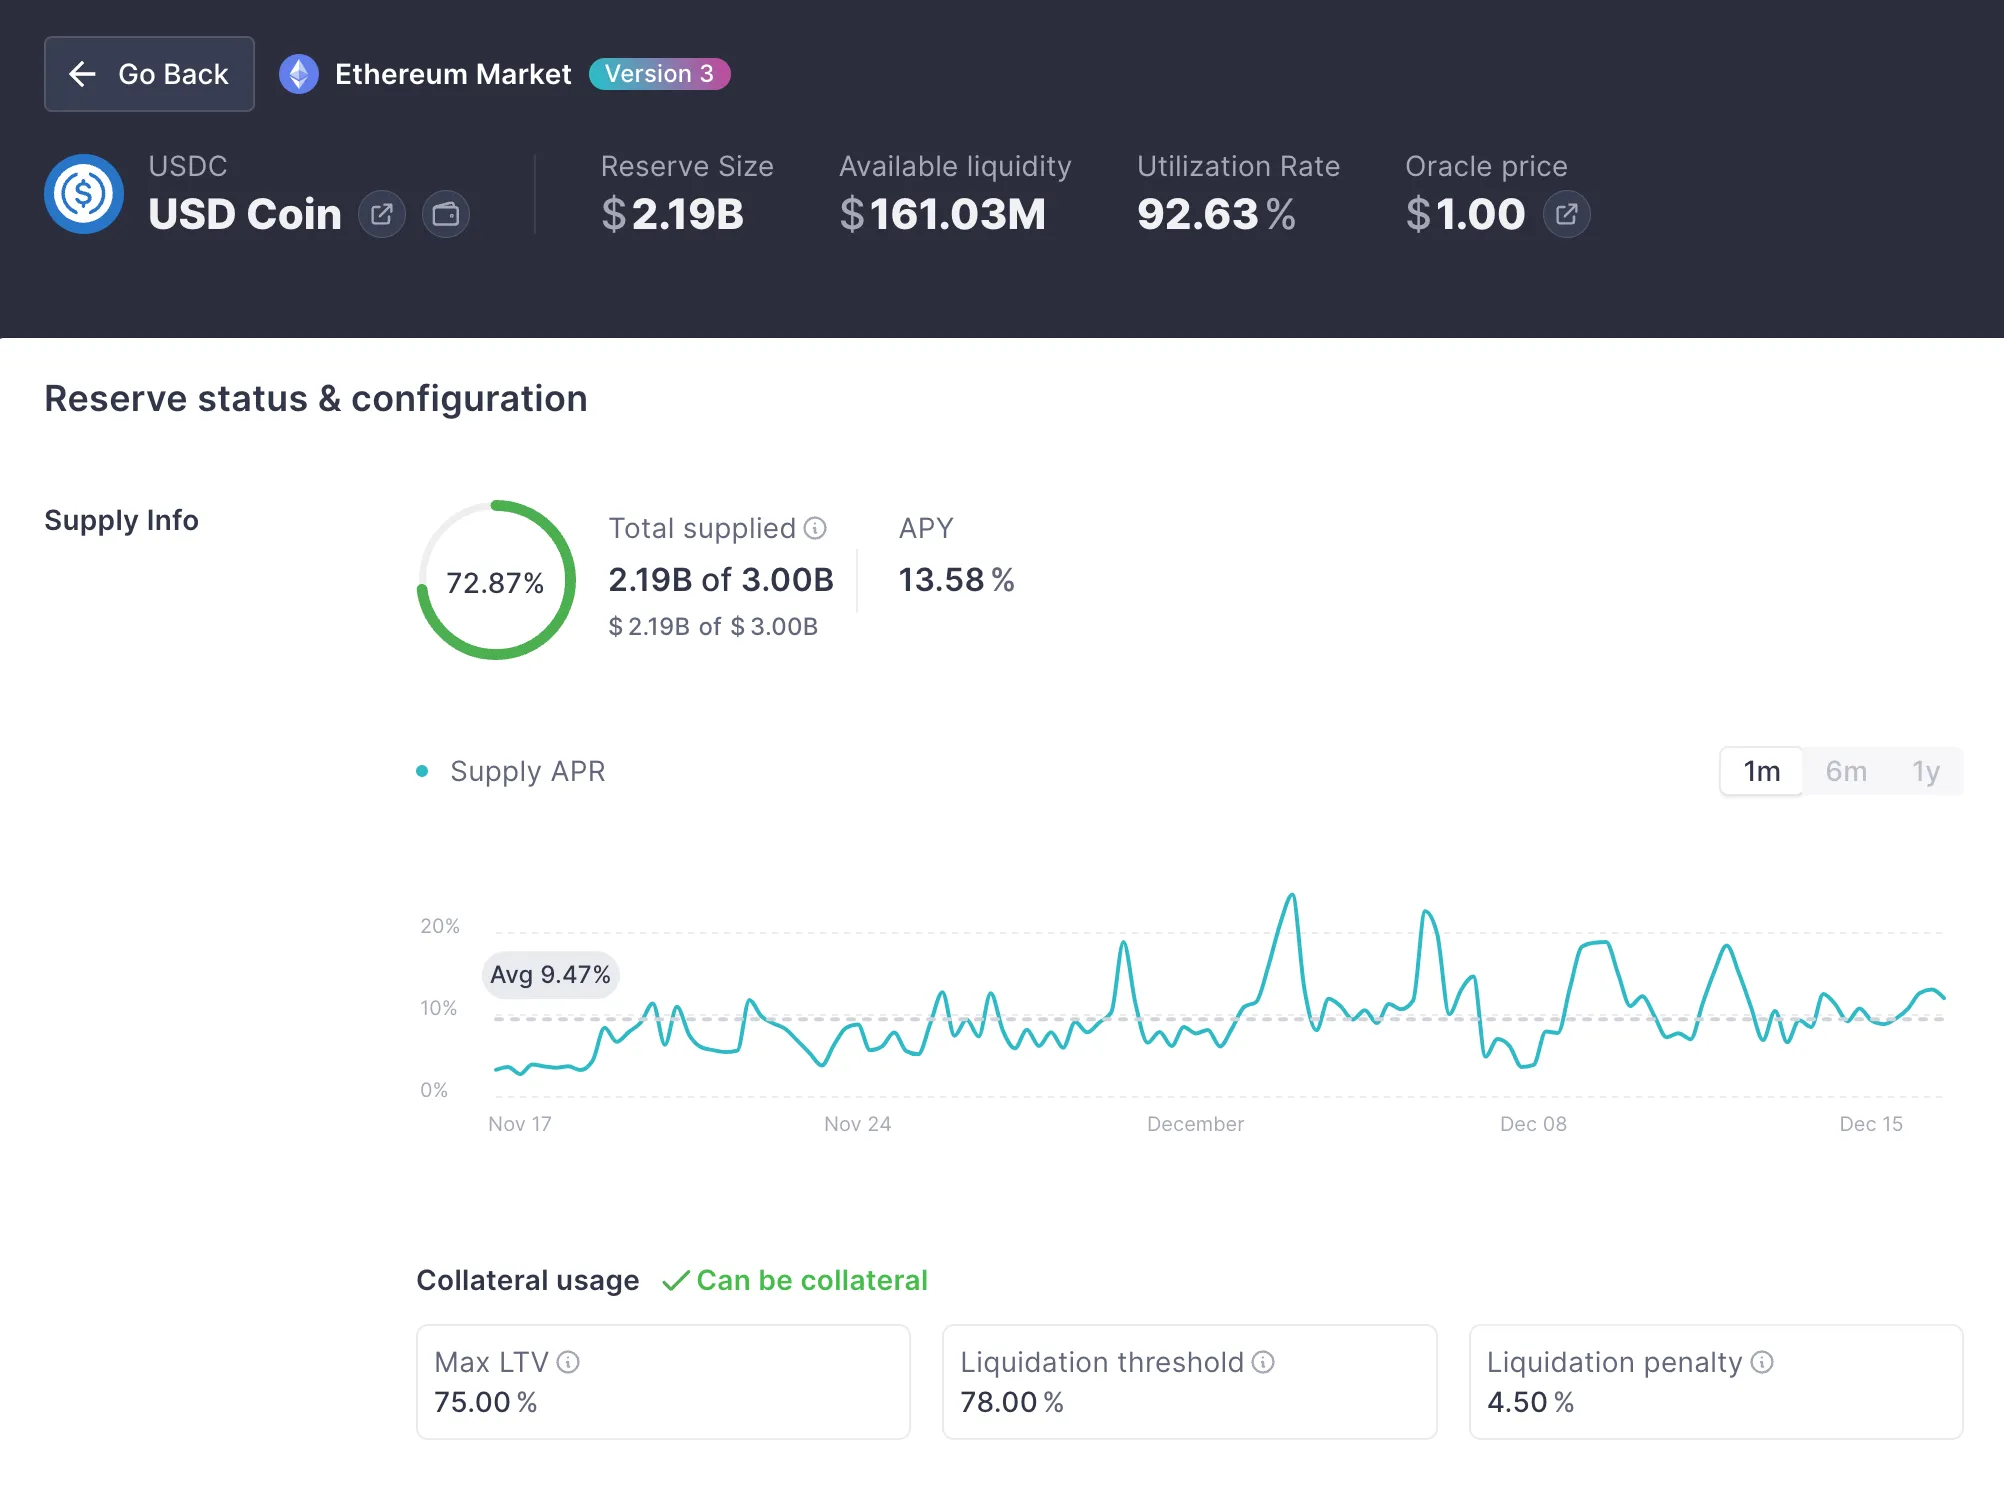Select the 1m chart range
The height and width of the screenshot is (1494, 2004).
point(1762,771)
